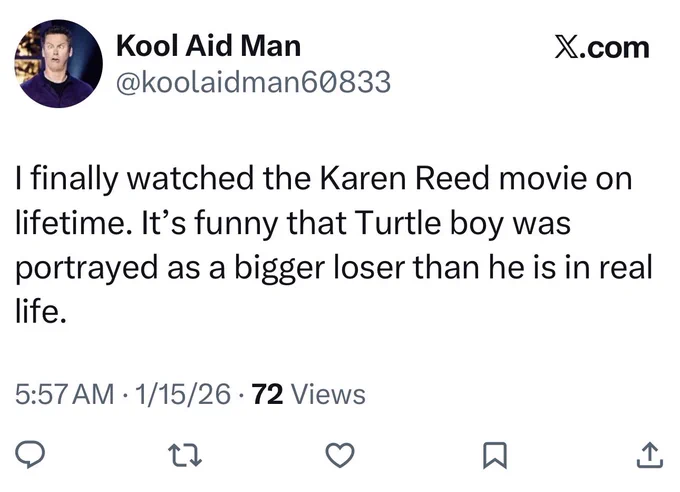Select the 1/15/26 date

(183, 394)
